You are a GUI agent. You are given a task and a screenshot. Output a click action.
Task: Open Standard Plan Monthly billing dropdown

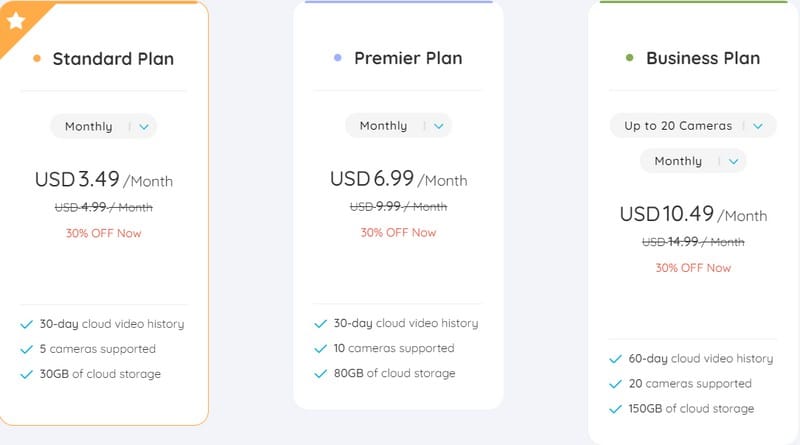click(x=103, y=127)
